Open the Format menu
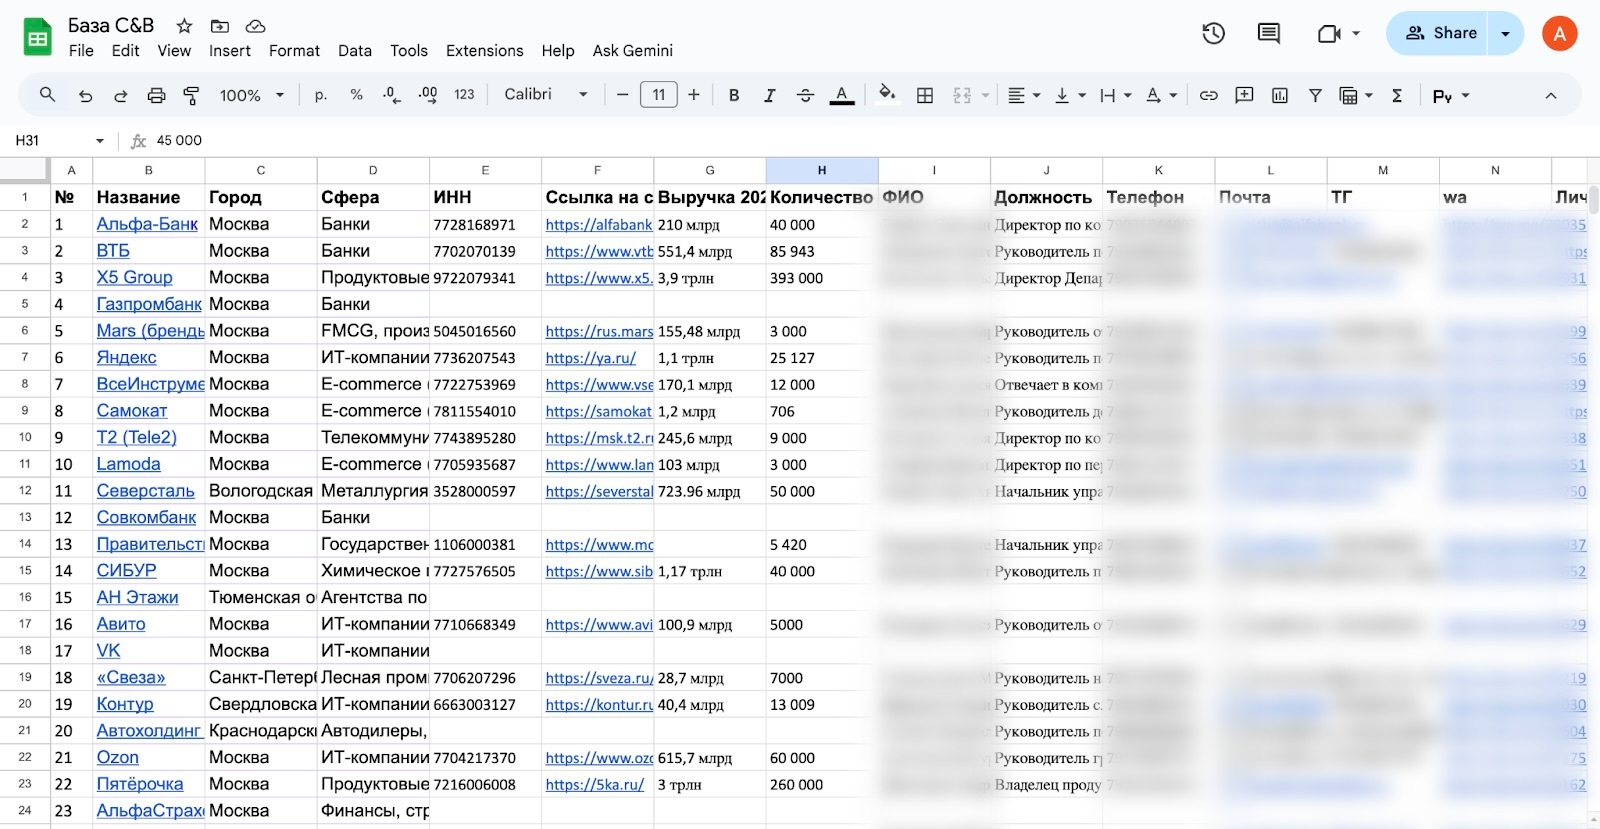 pos(294,51)
